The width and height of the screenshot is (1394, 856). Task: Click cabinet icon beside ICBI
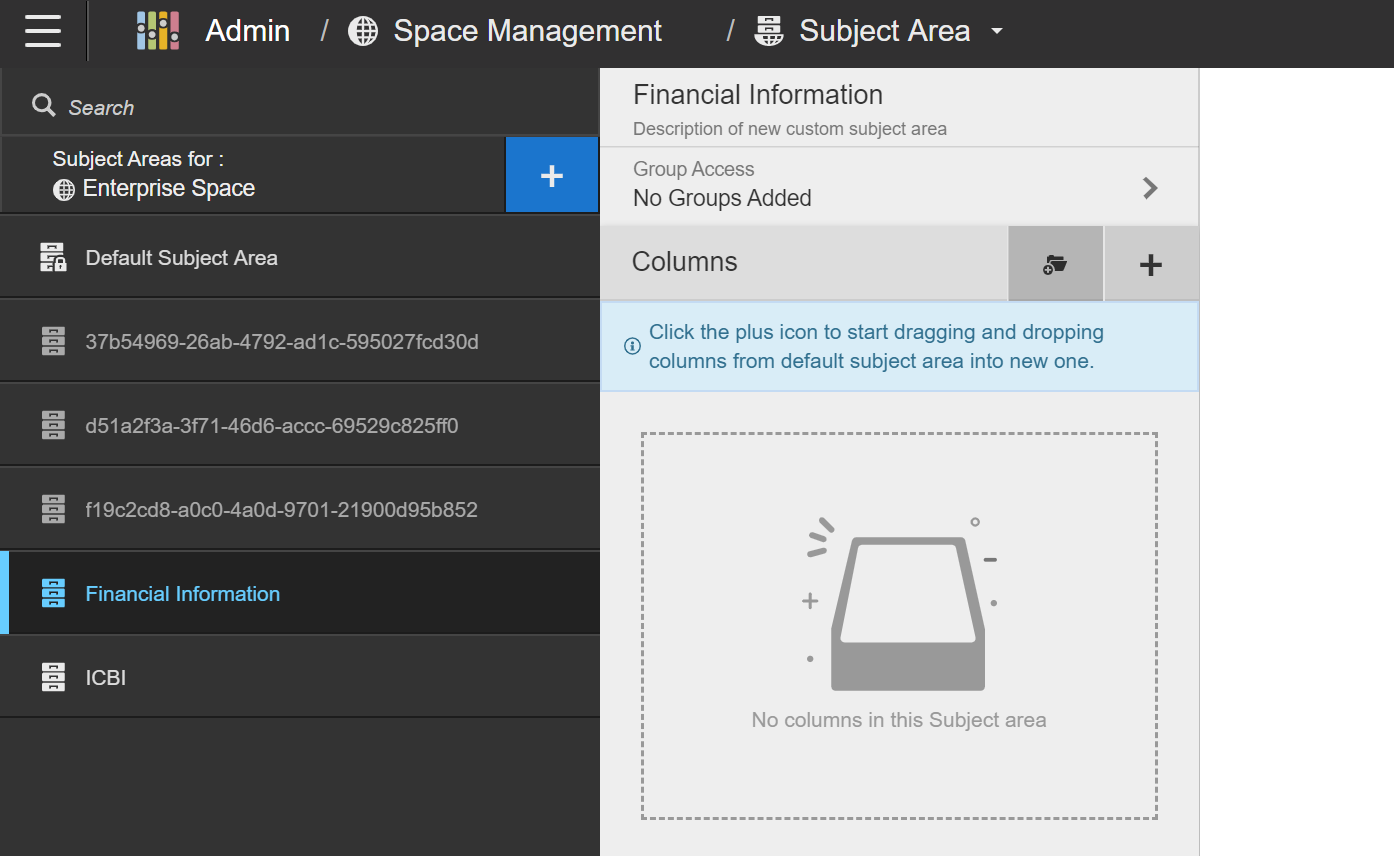(x=53, y=677)
